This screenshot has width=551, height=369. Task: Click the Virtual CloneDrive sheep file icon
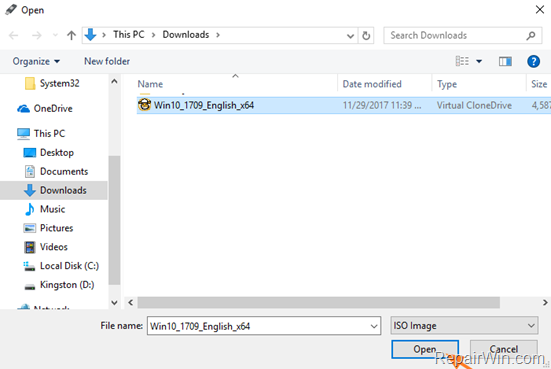(144, 105)
